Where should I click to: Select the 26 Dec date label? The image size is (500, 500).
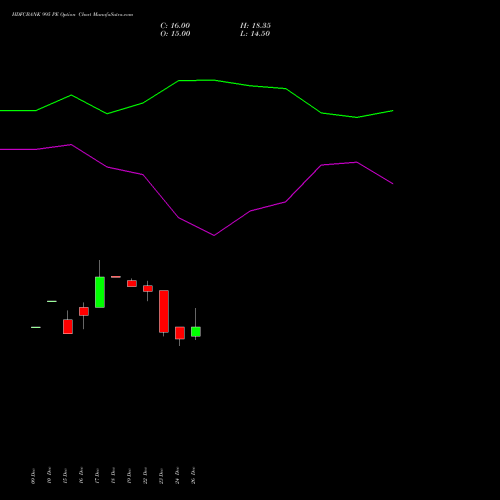click(193, 476)
